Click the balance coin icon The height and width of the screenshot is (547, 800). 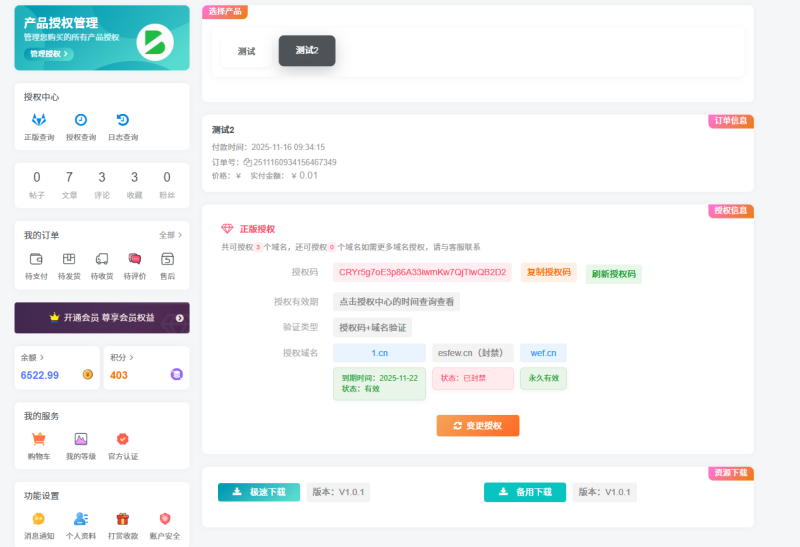click(88, 375)
